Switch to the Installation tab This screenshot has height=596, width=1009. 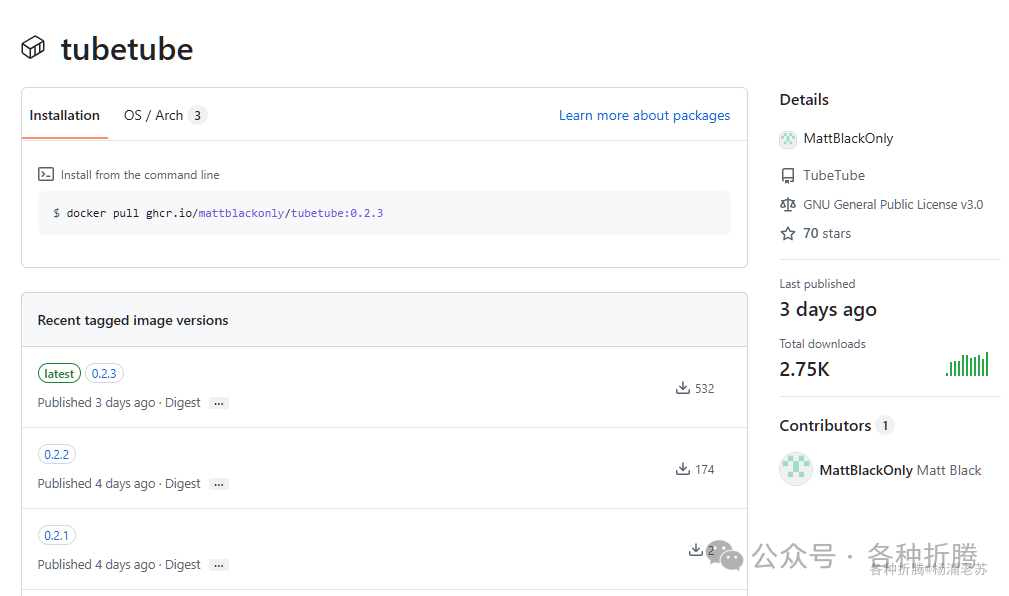[64, 115]
